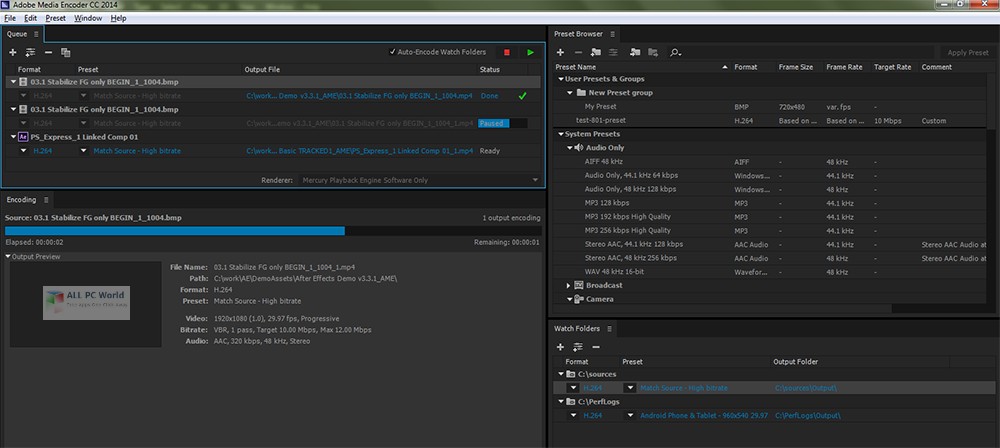Image resolution: width=1000 pixels, height=448 pixels.
Task: Click Create New Preset plus icon in Preset Browser
Action: click(560, 52)
